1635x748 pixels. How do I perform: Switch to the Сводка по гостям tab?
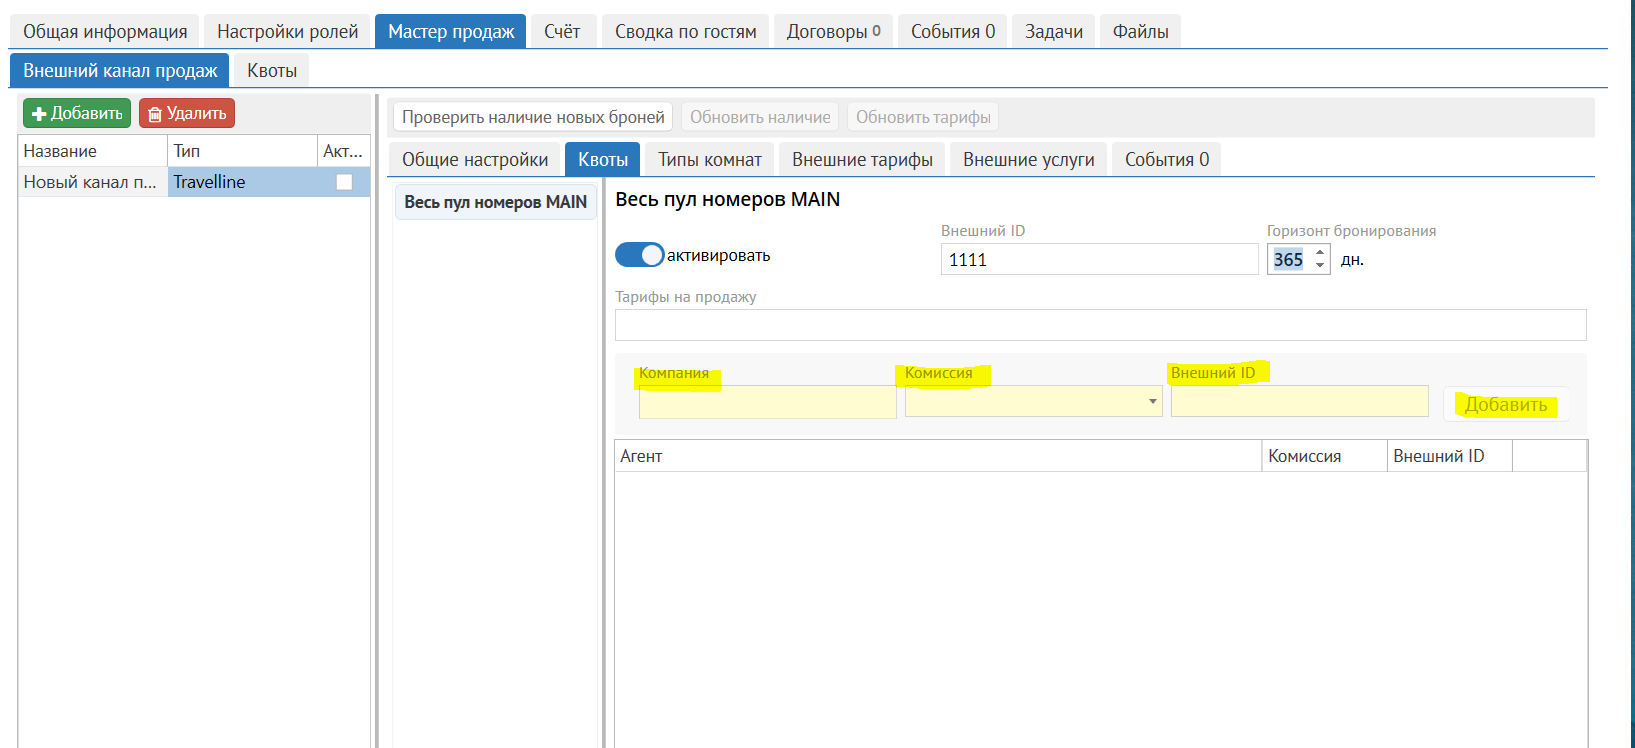coord(685,32)
